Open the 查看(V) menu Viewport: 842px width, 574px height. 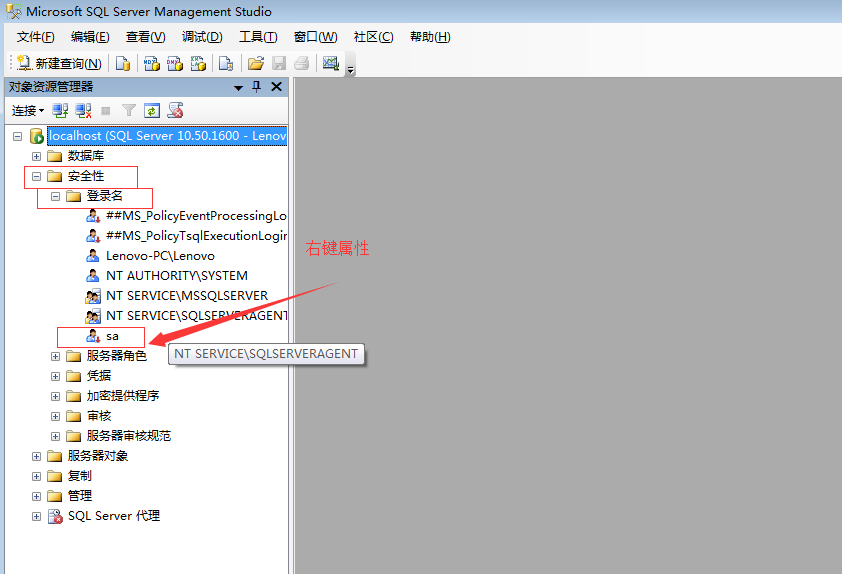pos(146,37)
